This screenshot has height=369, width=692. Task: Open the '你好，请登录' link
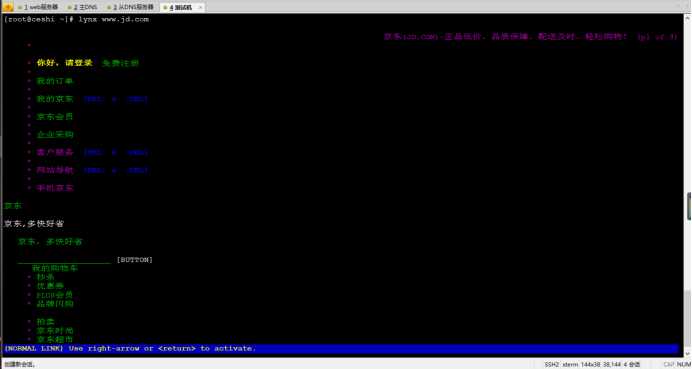(64, 63)
